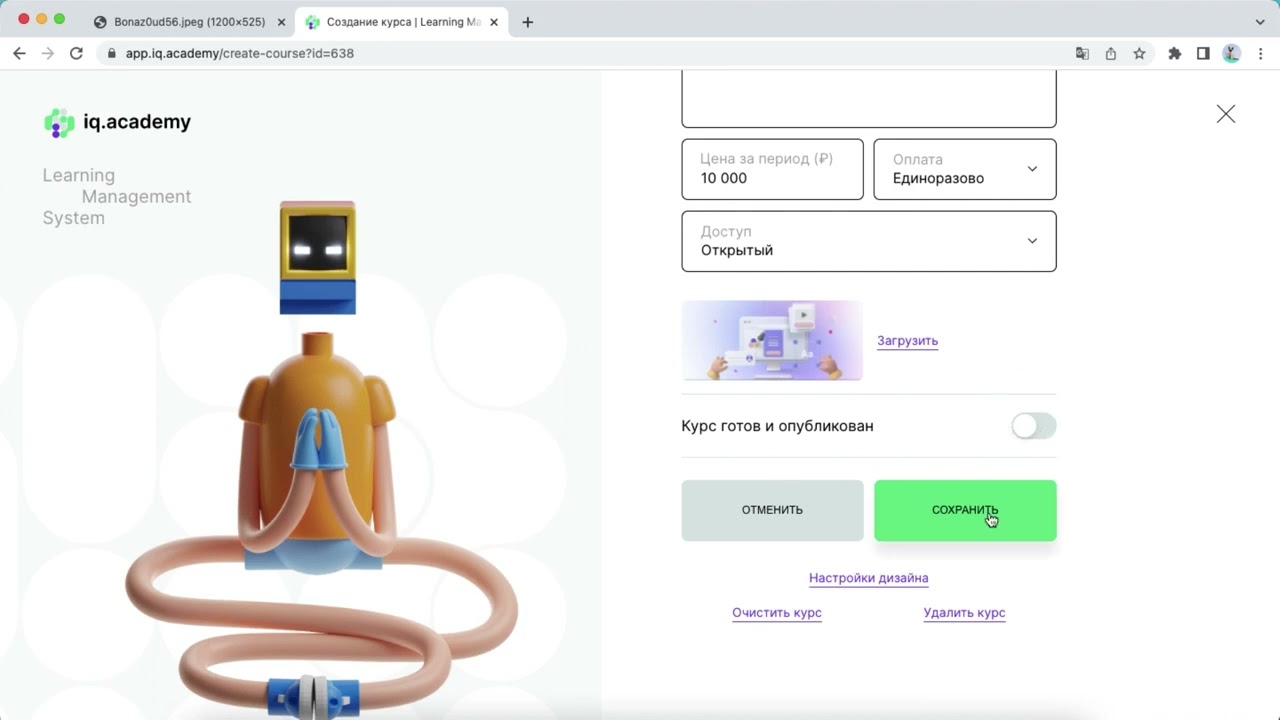Open the Chrome profile avatar
This screenshot has width=1280, height=720.
click(x=1231, y=53)
